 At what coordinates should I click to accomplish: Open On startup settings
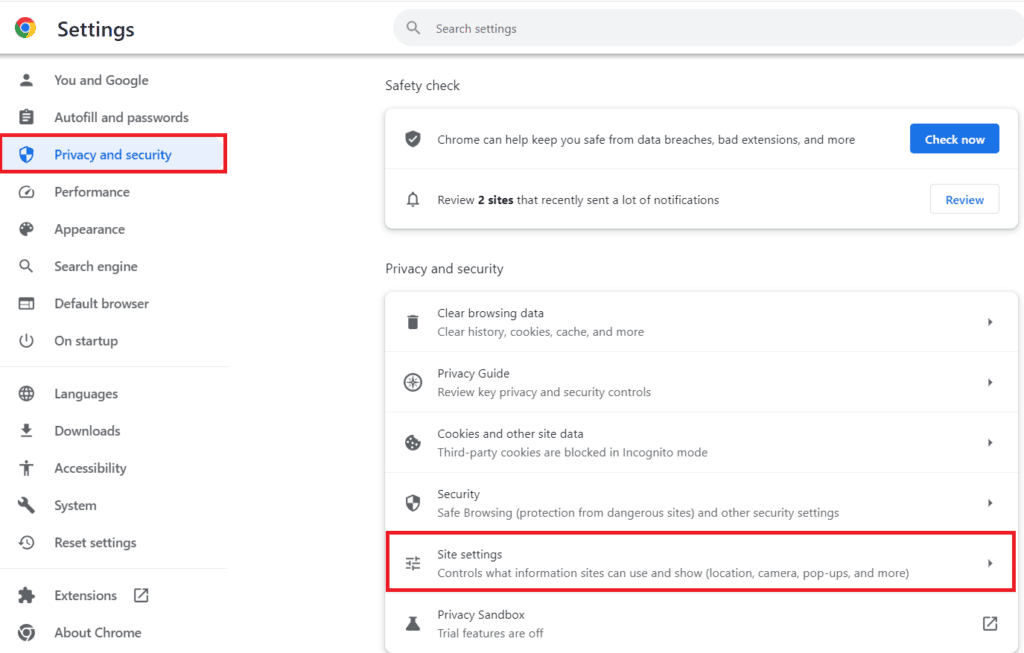pyautogui.click(x=86, y=341)
